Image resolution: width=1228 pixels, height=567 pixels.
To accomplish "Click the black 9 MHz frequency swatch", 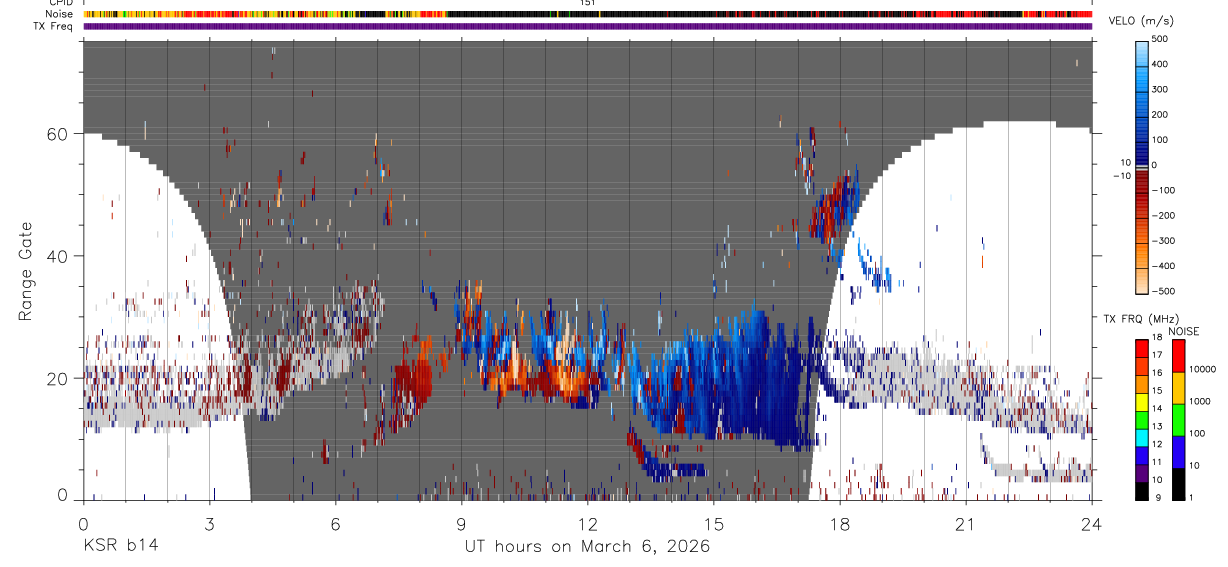I will pyautogui.click(x=1143, y=491).
